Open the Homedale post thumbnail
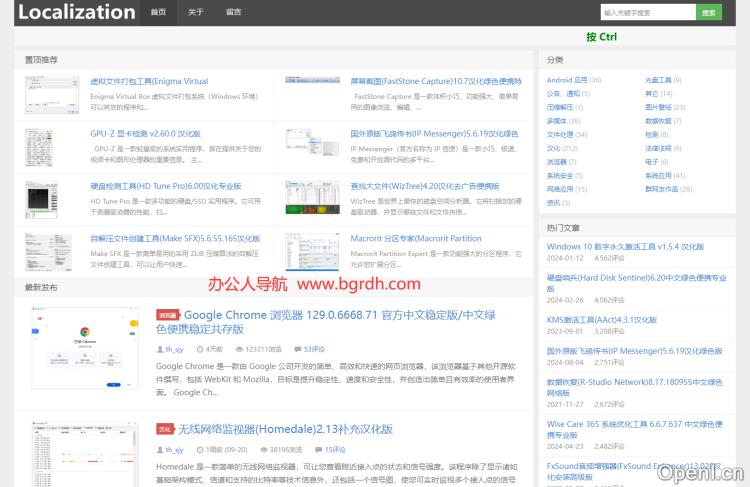The image size is (750, 487). pos(85,454)
